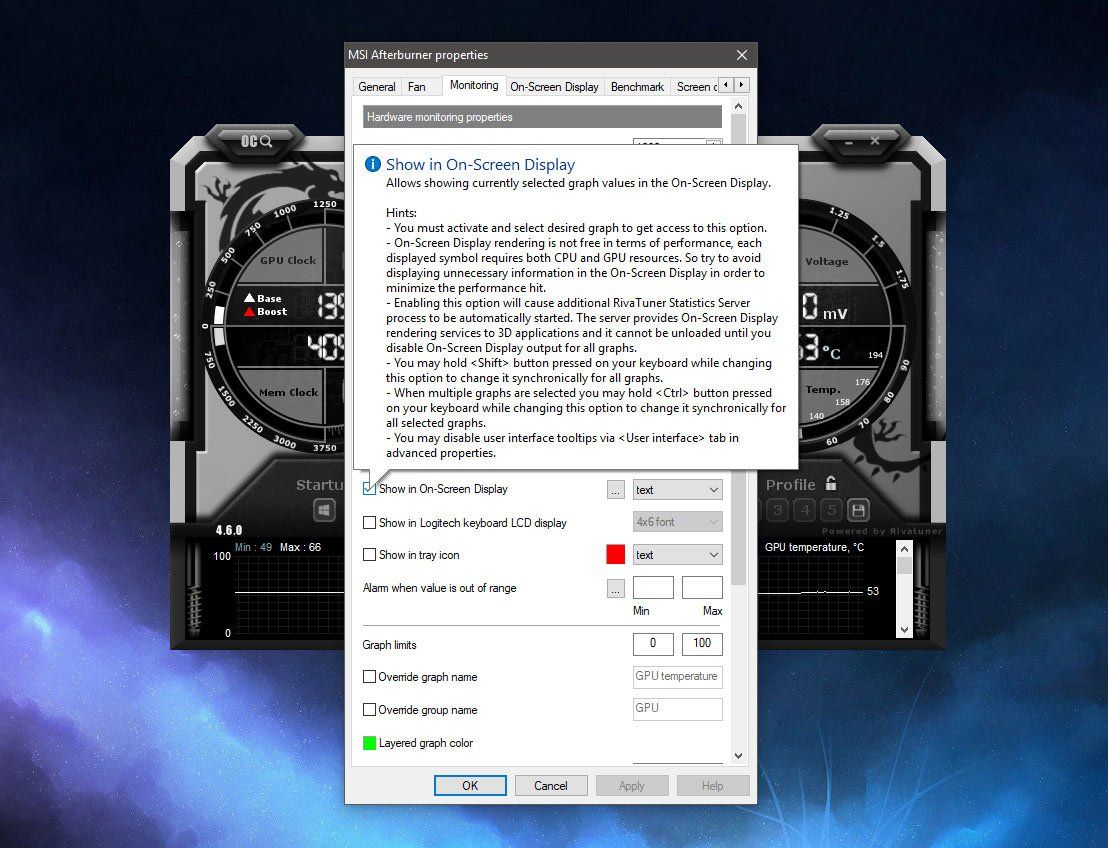The height and width of the screenshot is (848, 1108).
Task: Click the alarm Min value field
Action: (653, 587)
